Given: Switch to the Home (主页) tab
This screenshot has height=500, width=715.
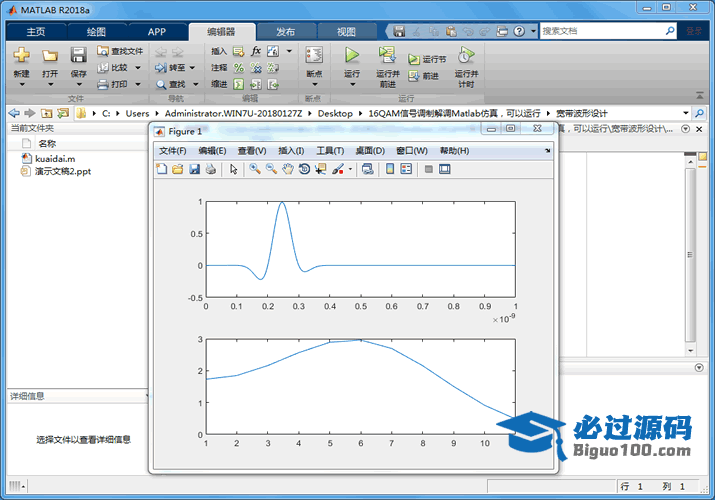Looking at the screenshot, I should click(x=36, y=32).
